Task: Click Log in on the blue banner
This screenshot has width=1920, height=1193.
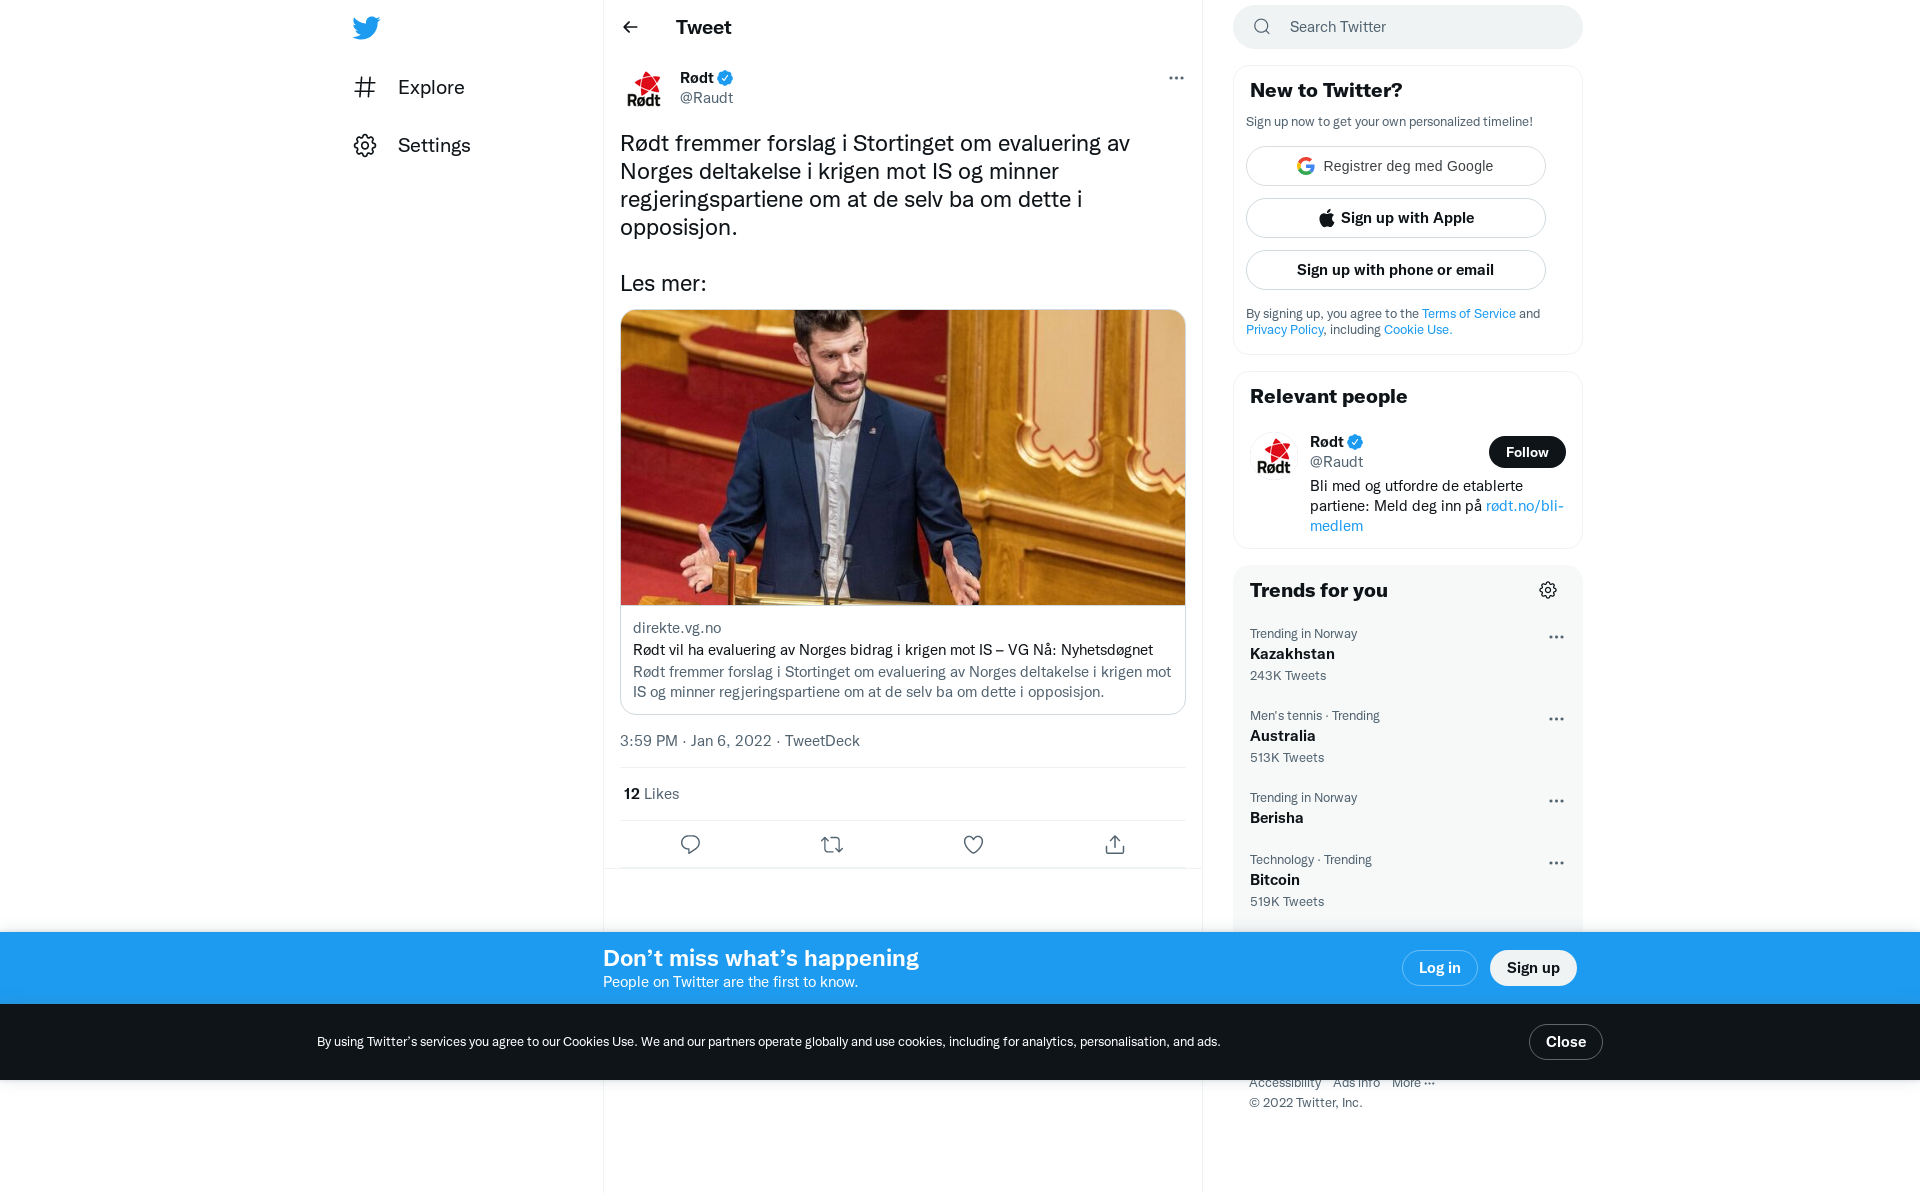Action: tap(1439, 968)
